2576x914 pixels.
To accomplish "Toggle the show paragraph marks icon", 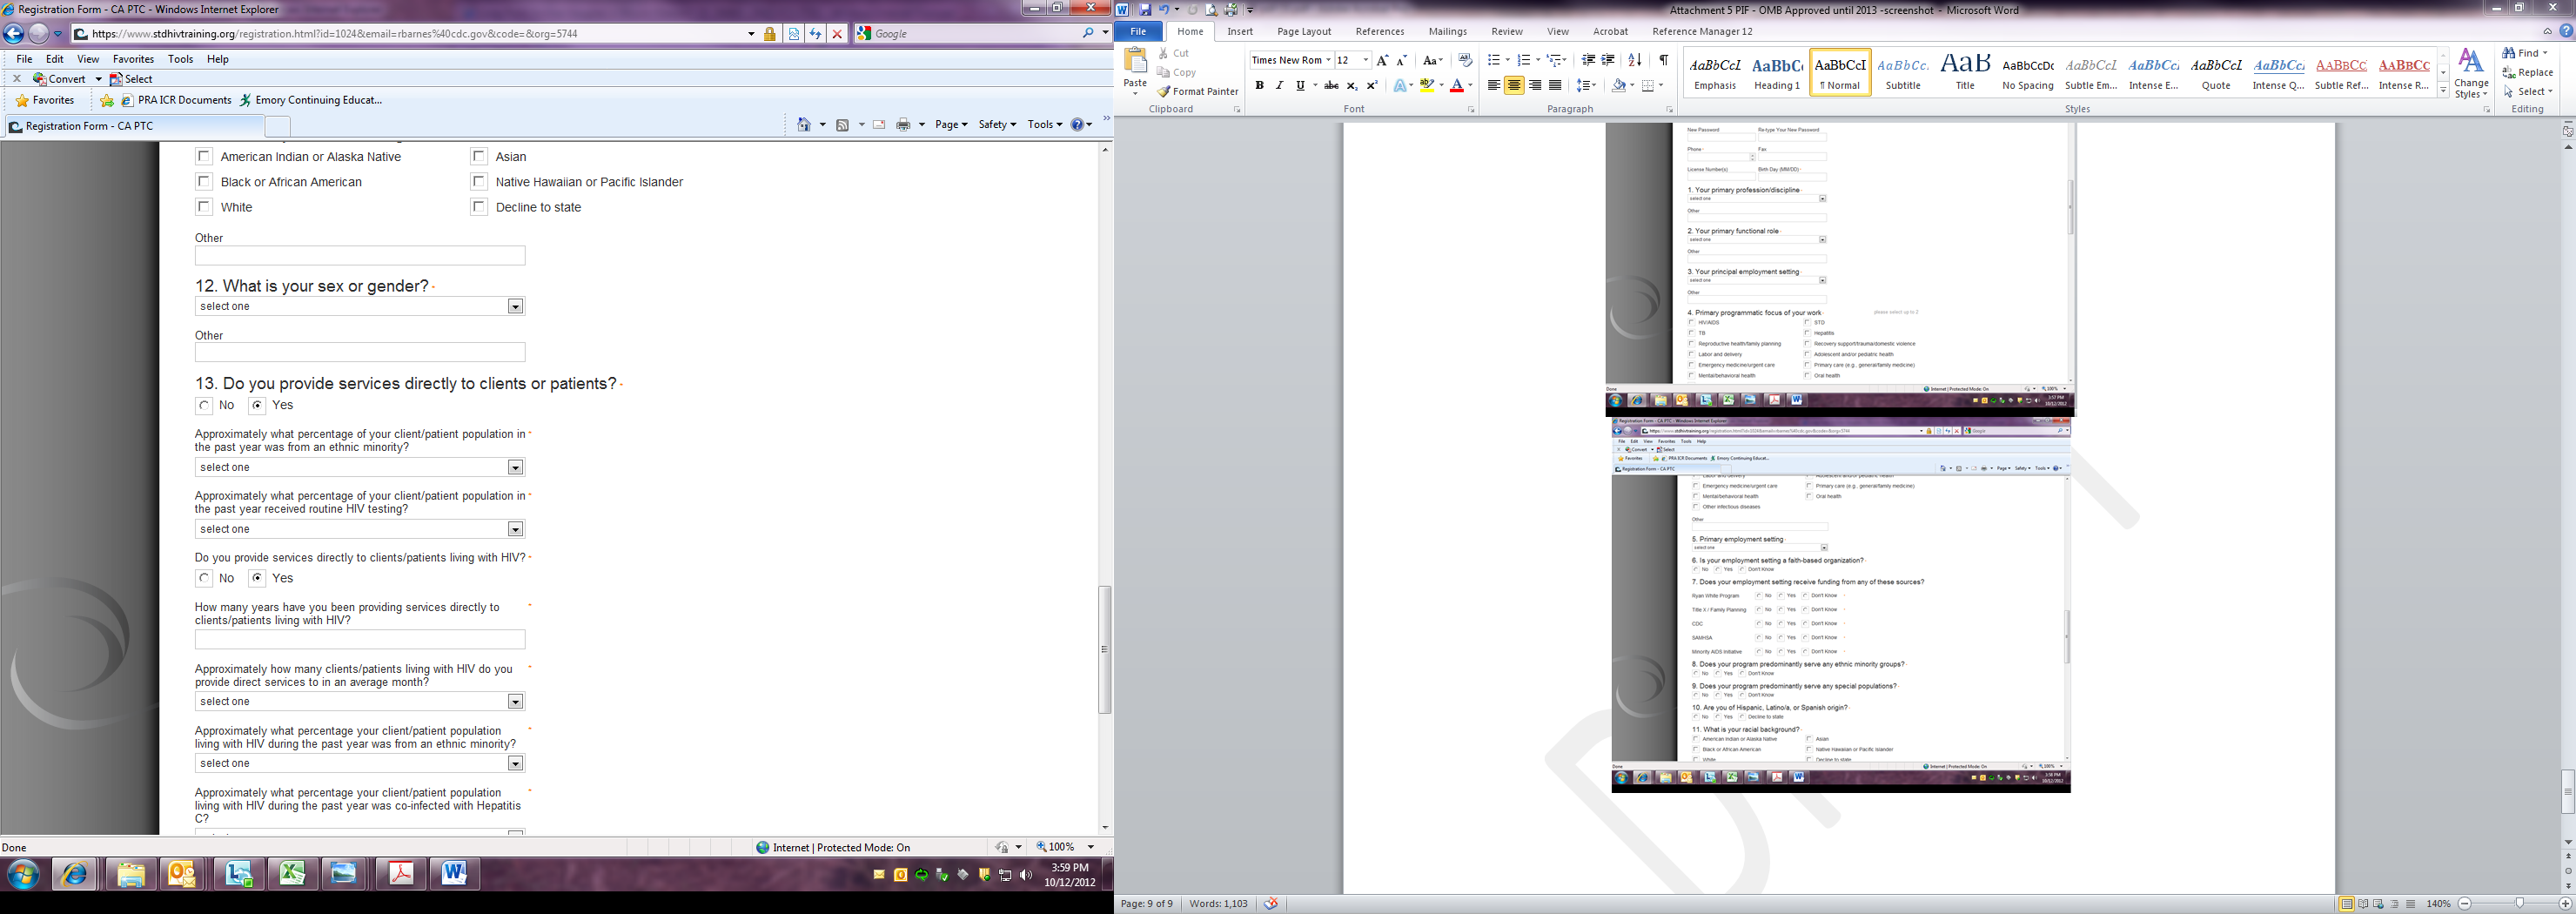I will point(1663,61).
